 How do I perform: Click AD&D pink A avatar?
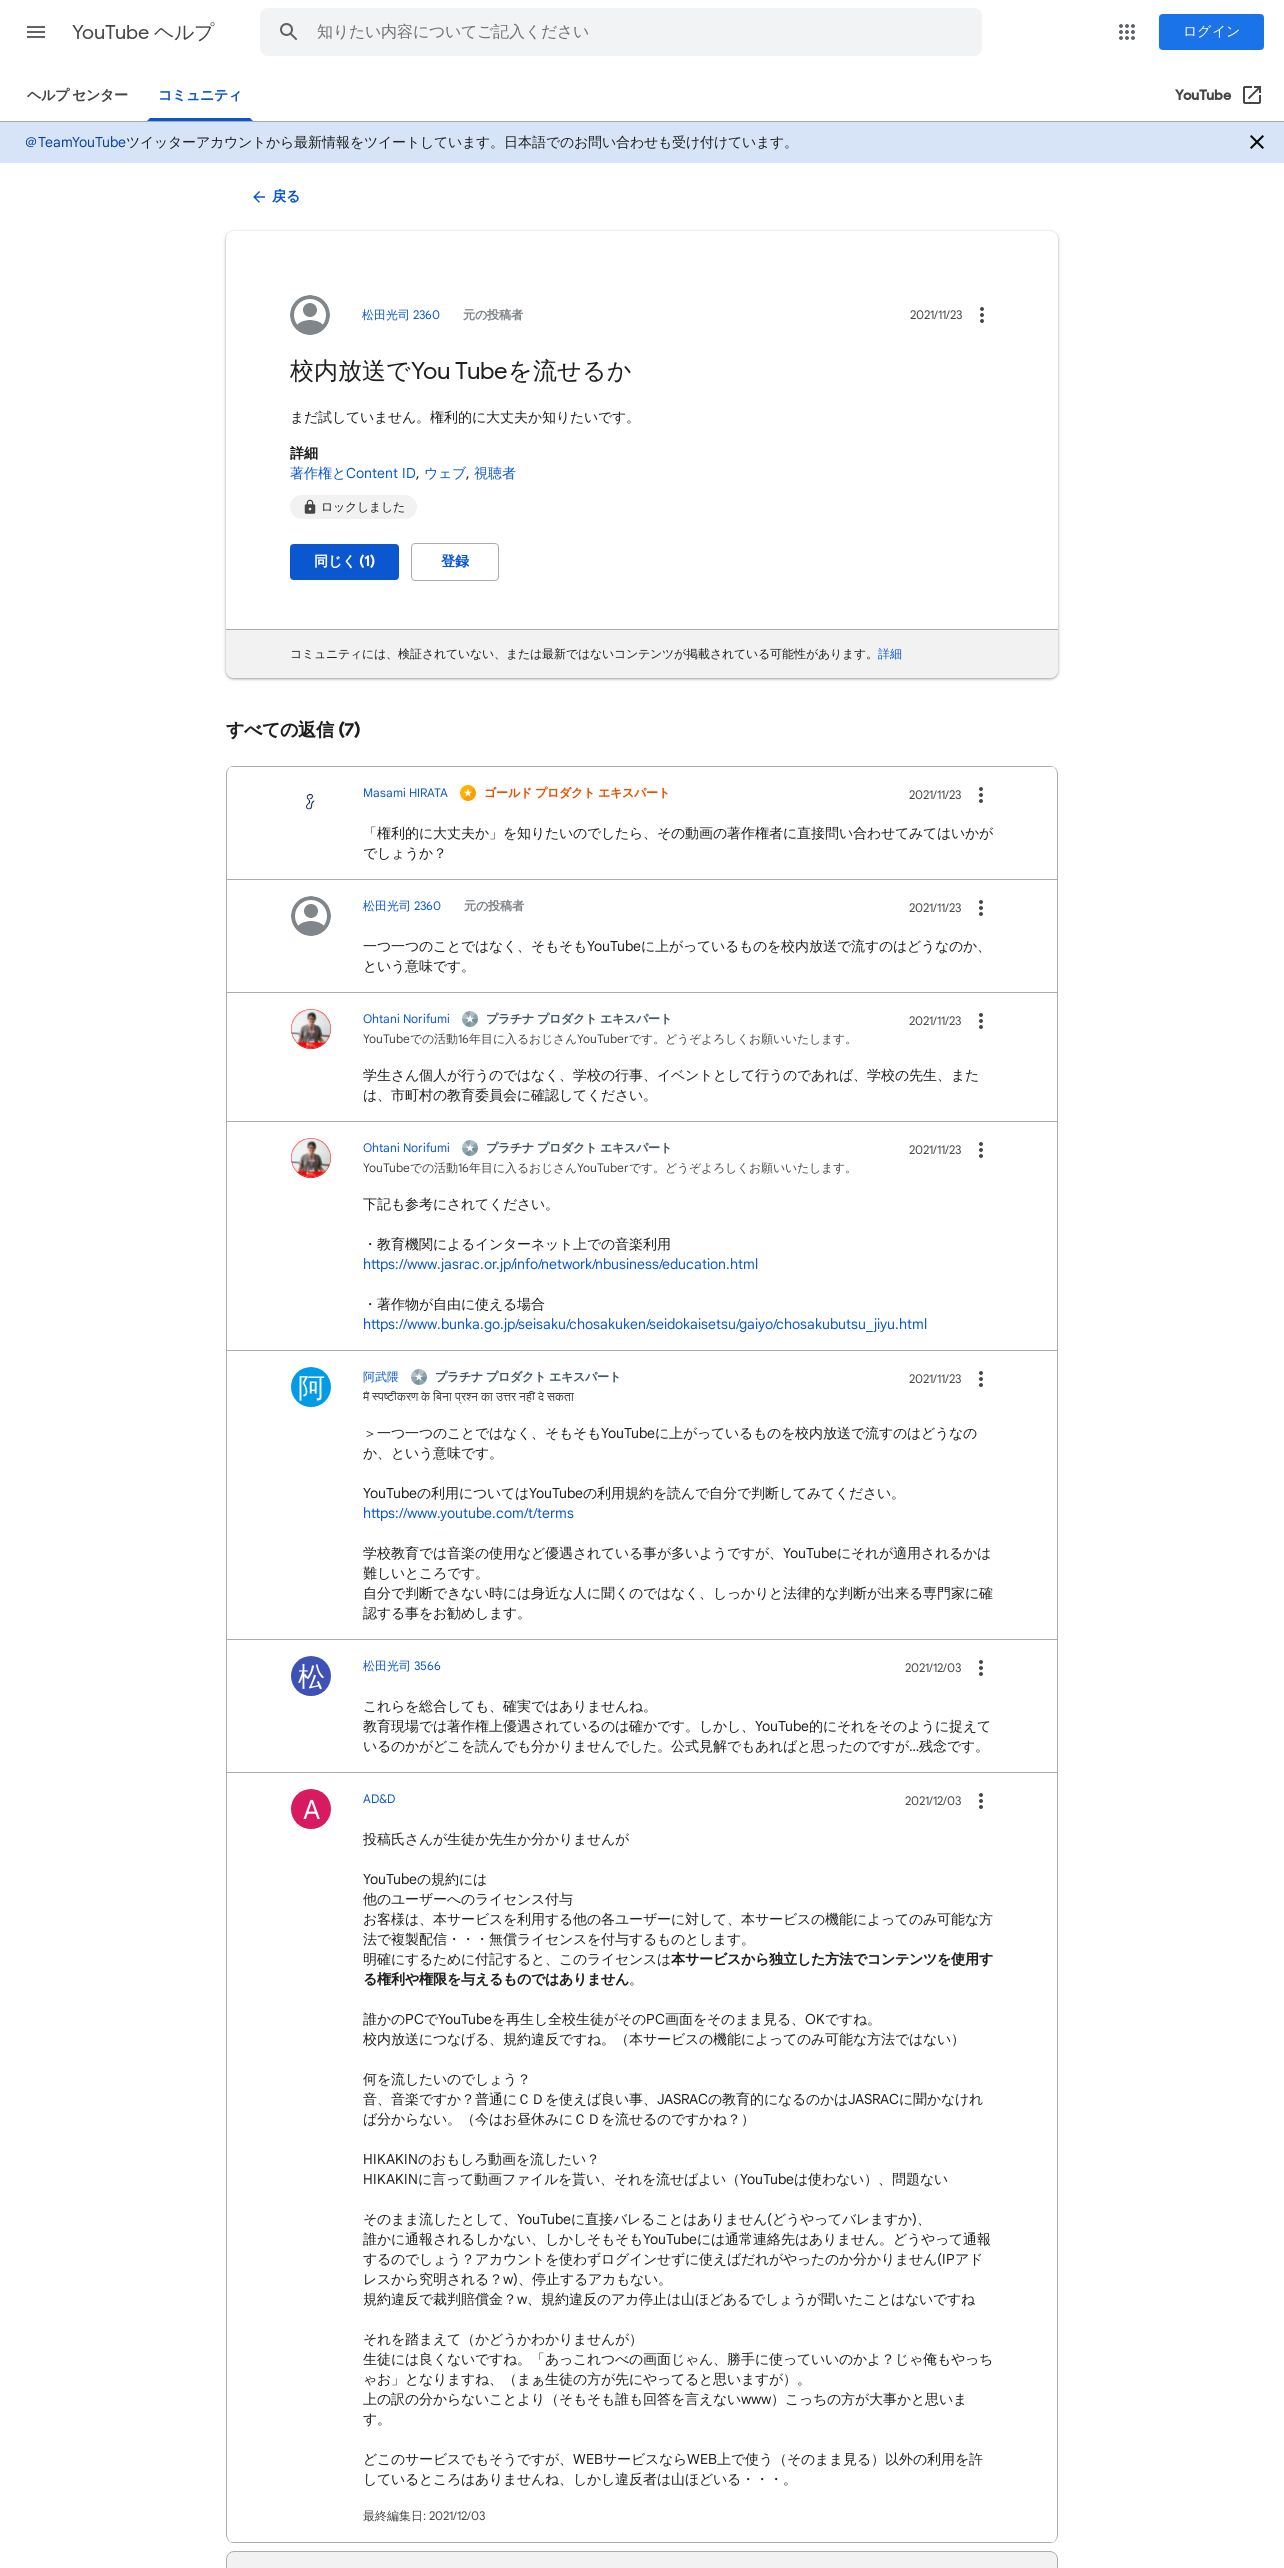pyautogui.click(x=311, y=1809)
